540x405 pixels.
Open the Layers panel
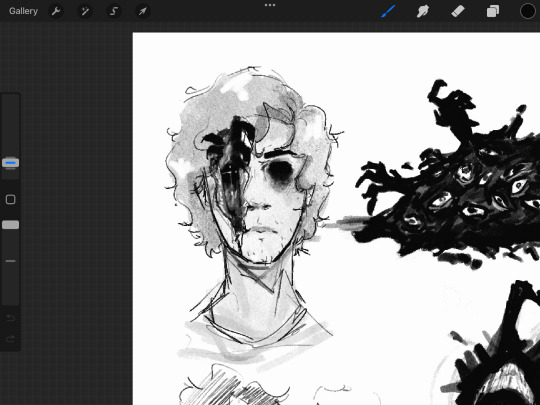492,11
